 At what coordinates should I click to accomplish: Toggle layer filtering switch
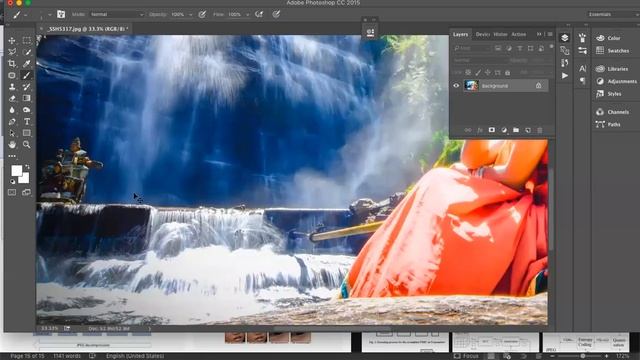(x=551, y=47)
